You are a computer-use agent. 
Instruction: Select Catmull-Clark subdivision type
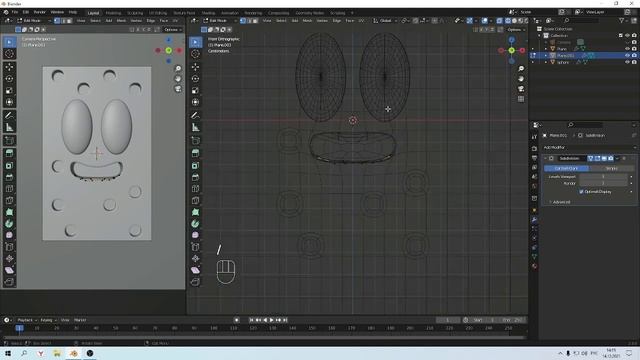coord(567,168)
